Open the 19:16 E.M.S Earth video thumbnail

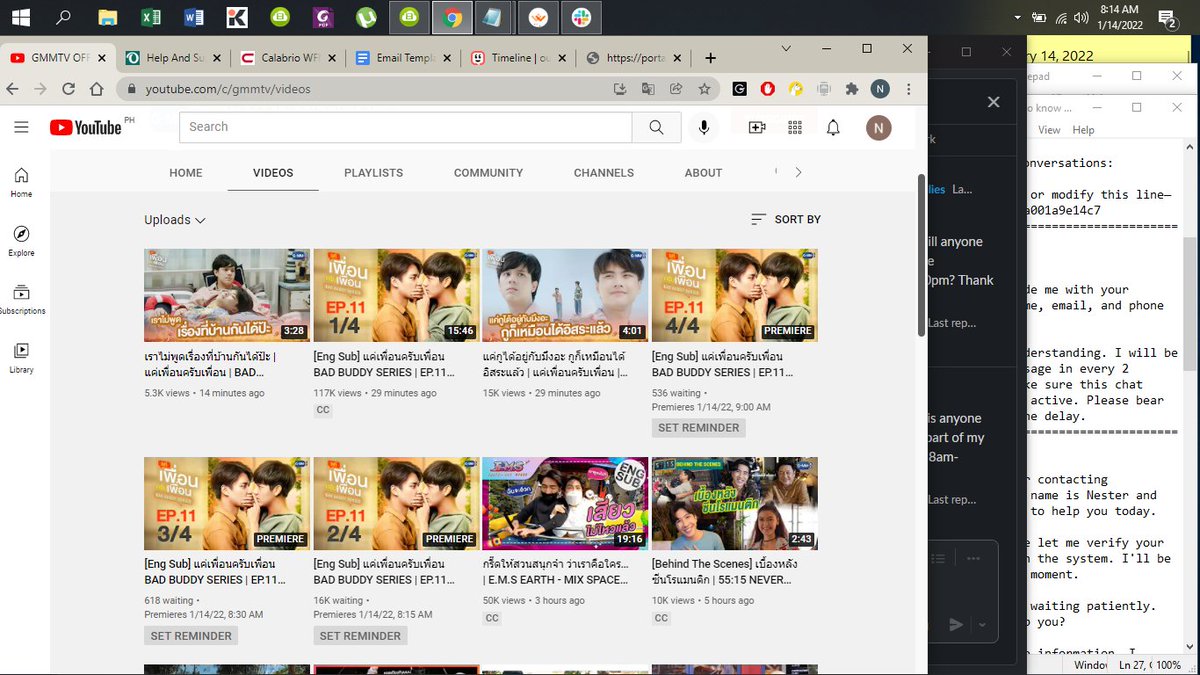[565, 504]
